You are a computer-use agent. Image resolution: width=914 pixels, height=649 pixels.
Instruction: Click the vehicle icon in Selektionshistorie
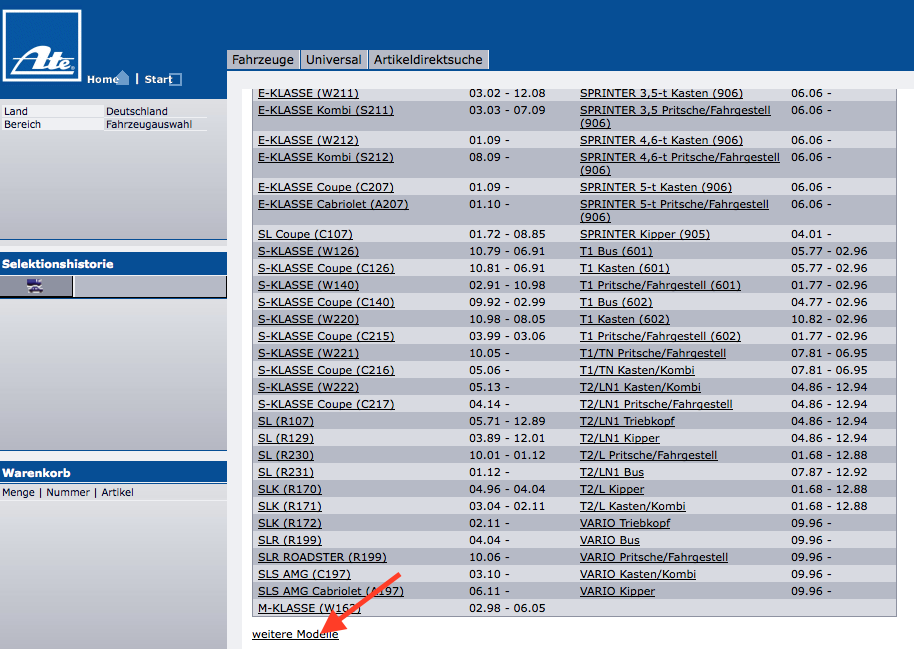36,286
